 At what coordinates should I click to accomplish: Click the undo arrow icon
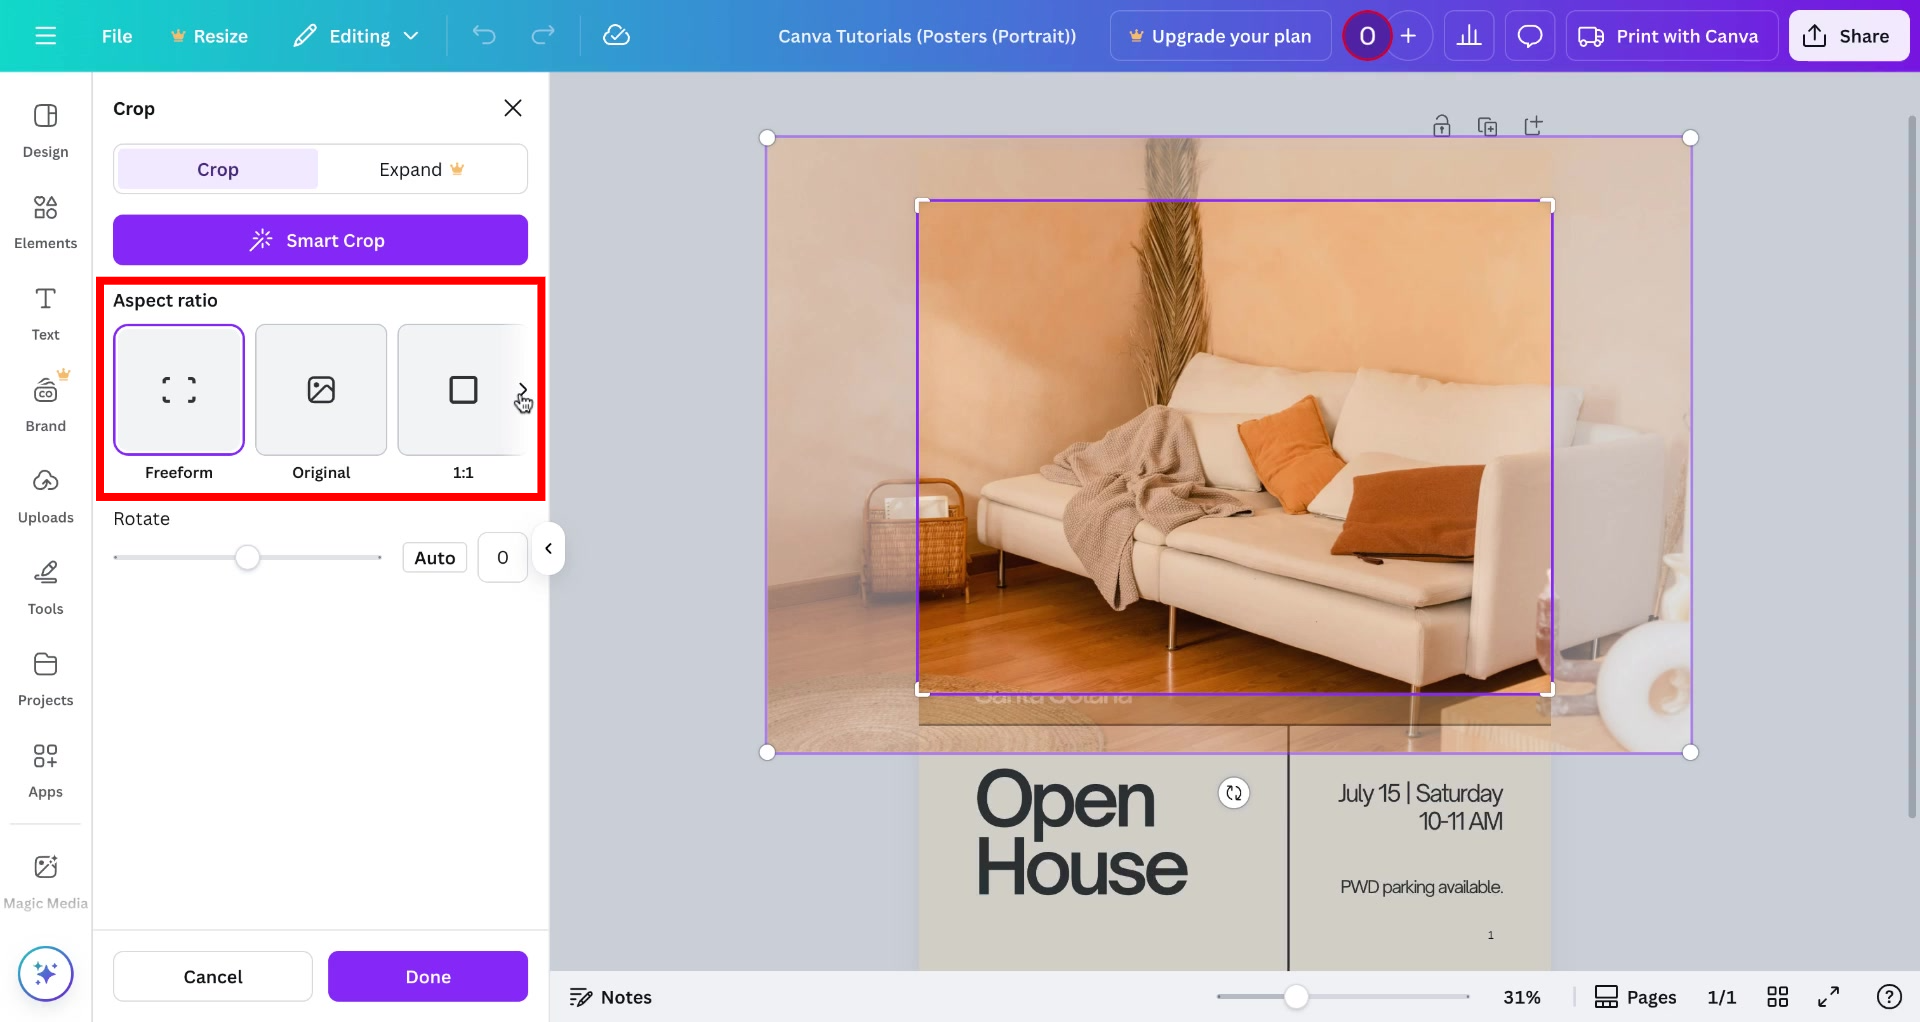point(484,35)
